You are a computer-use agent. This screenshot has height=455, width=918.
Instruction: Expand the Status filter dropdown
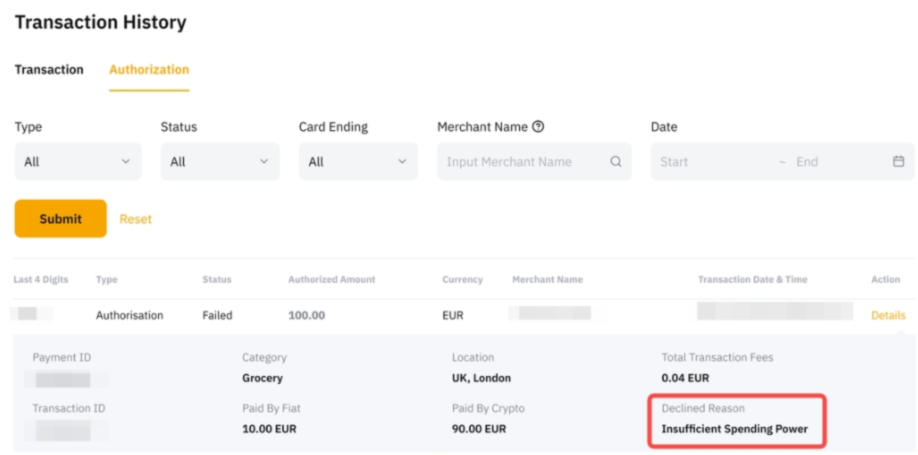(x=220, y=162)
